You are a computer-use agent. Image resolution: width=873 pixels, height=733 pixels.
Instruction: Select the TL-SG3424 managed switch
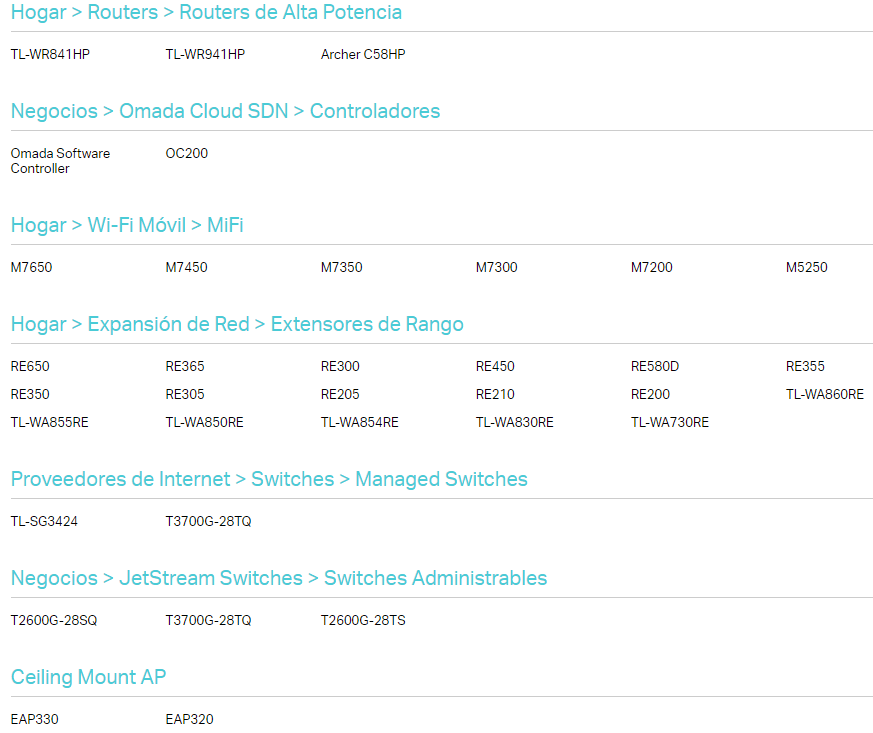pyautogui.click(x=44, y=522)
